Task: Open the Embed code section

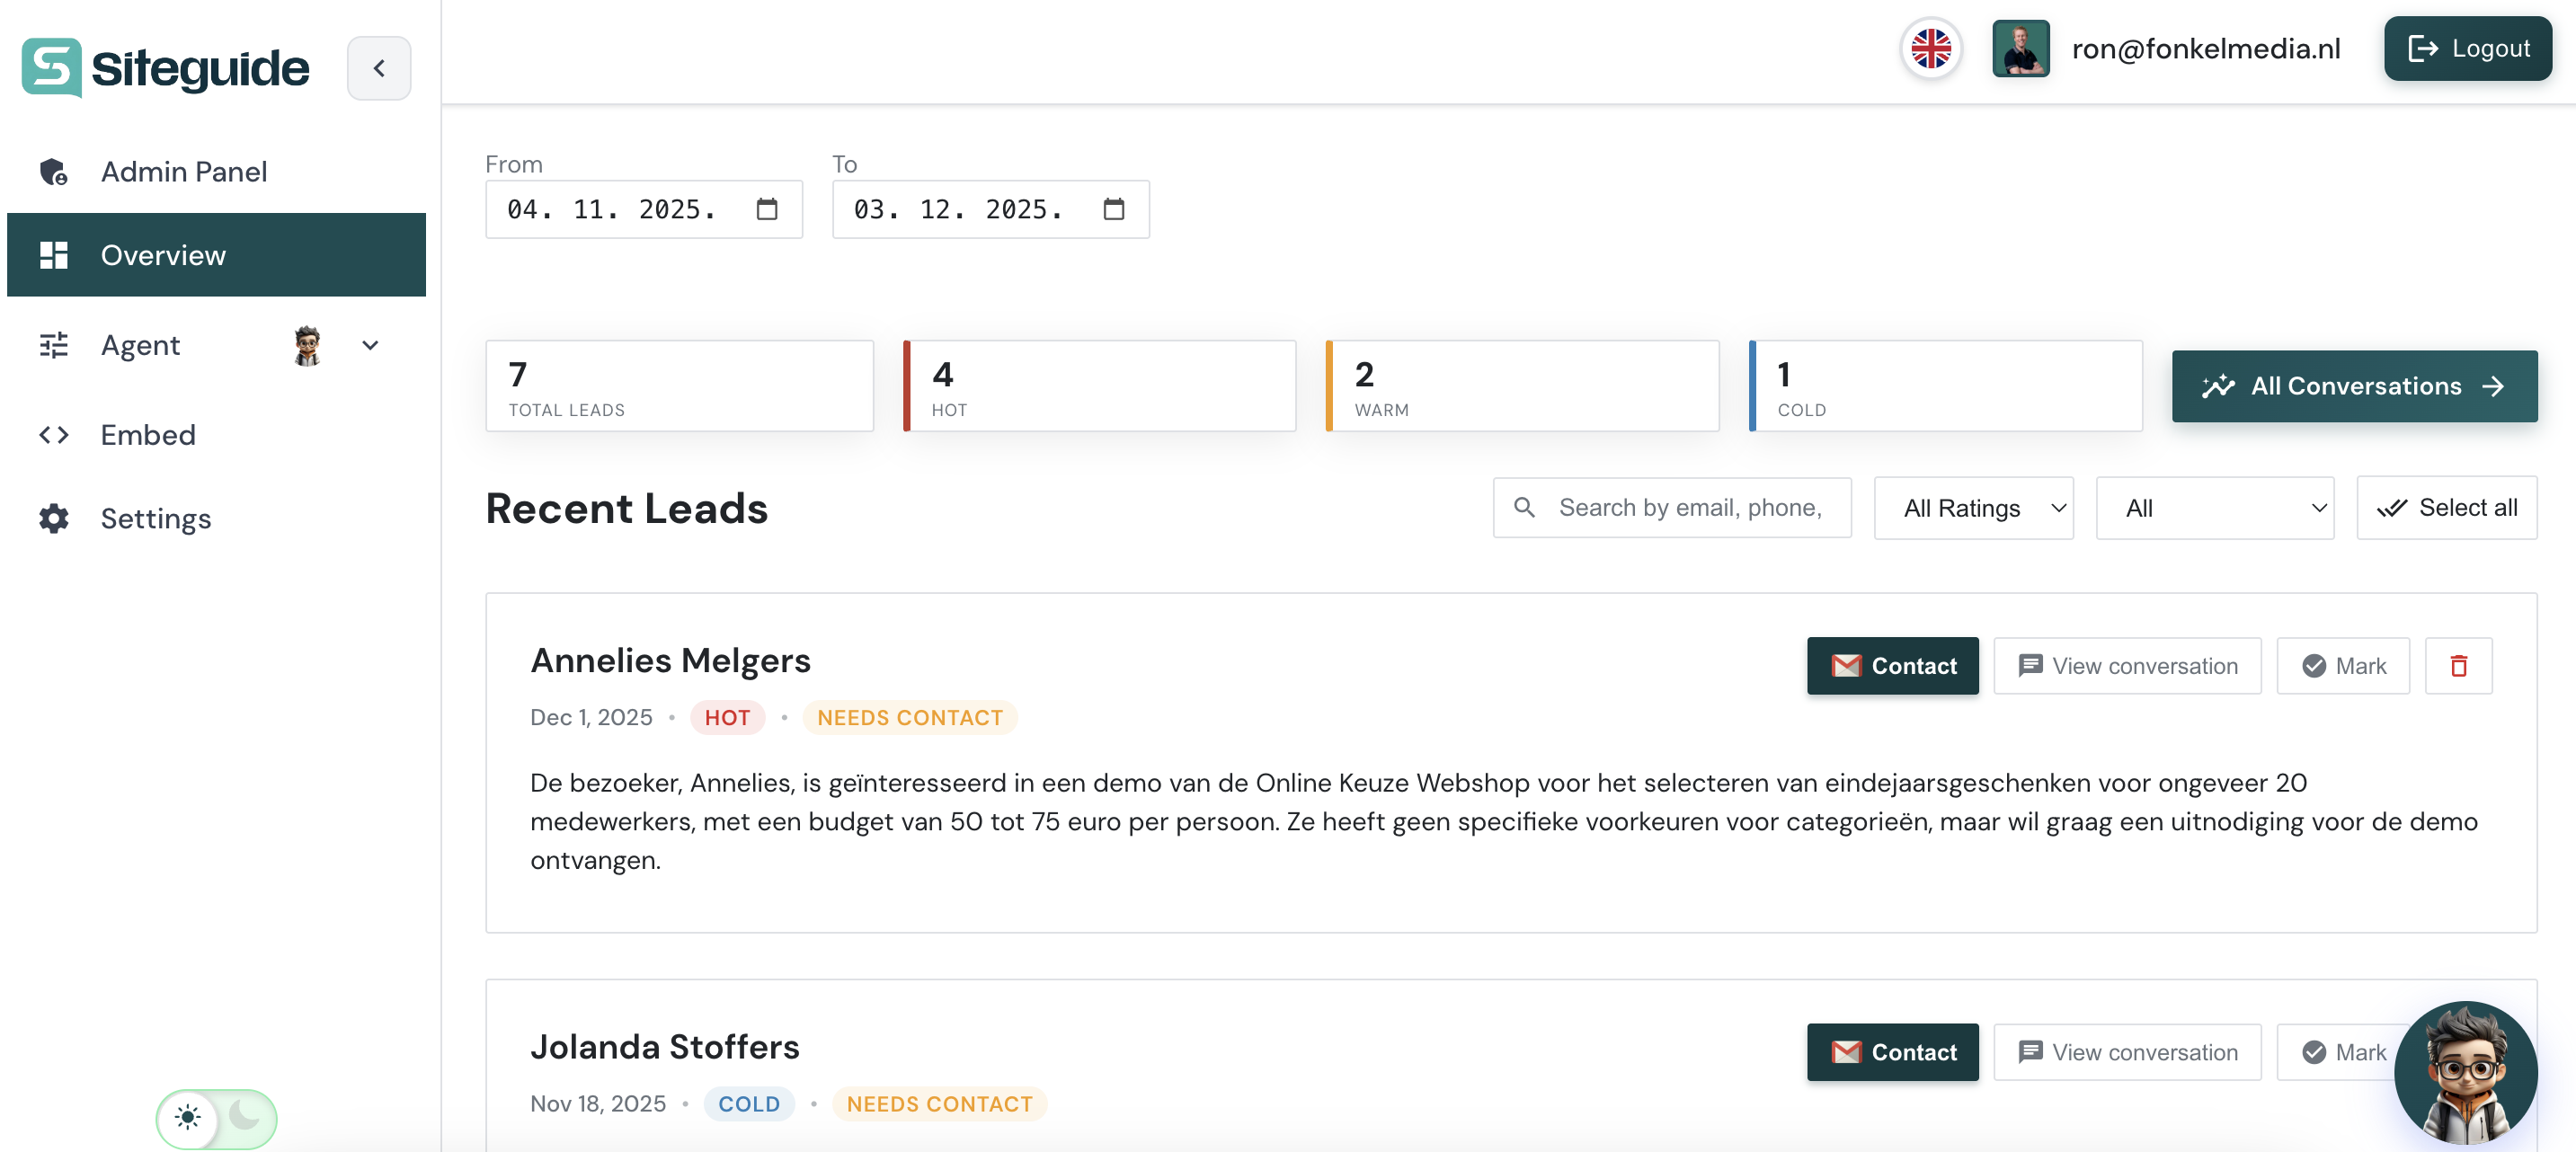Action: coord(148,434)
